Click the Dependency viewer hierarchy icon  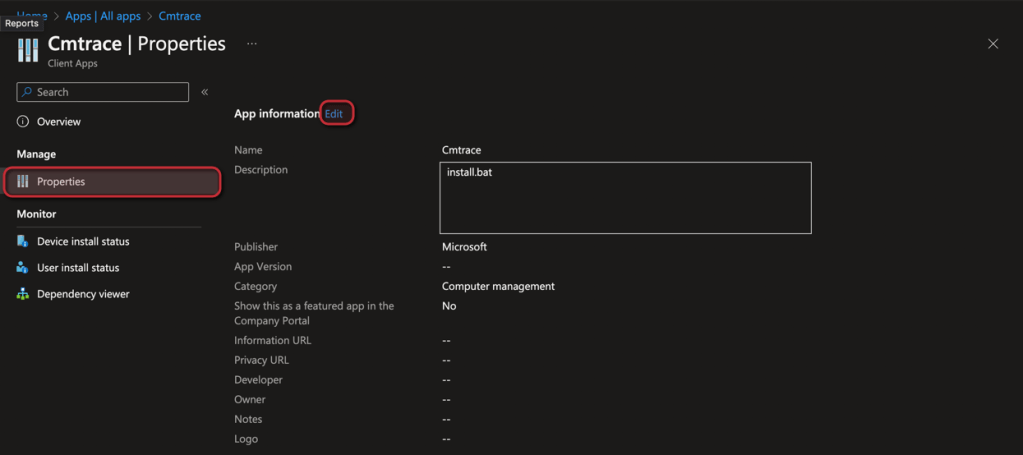tap(23, 294)
